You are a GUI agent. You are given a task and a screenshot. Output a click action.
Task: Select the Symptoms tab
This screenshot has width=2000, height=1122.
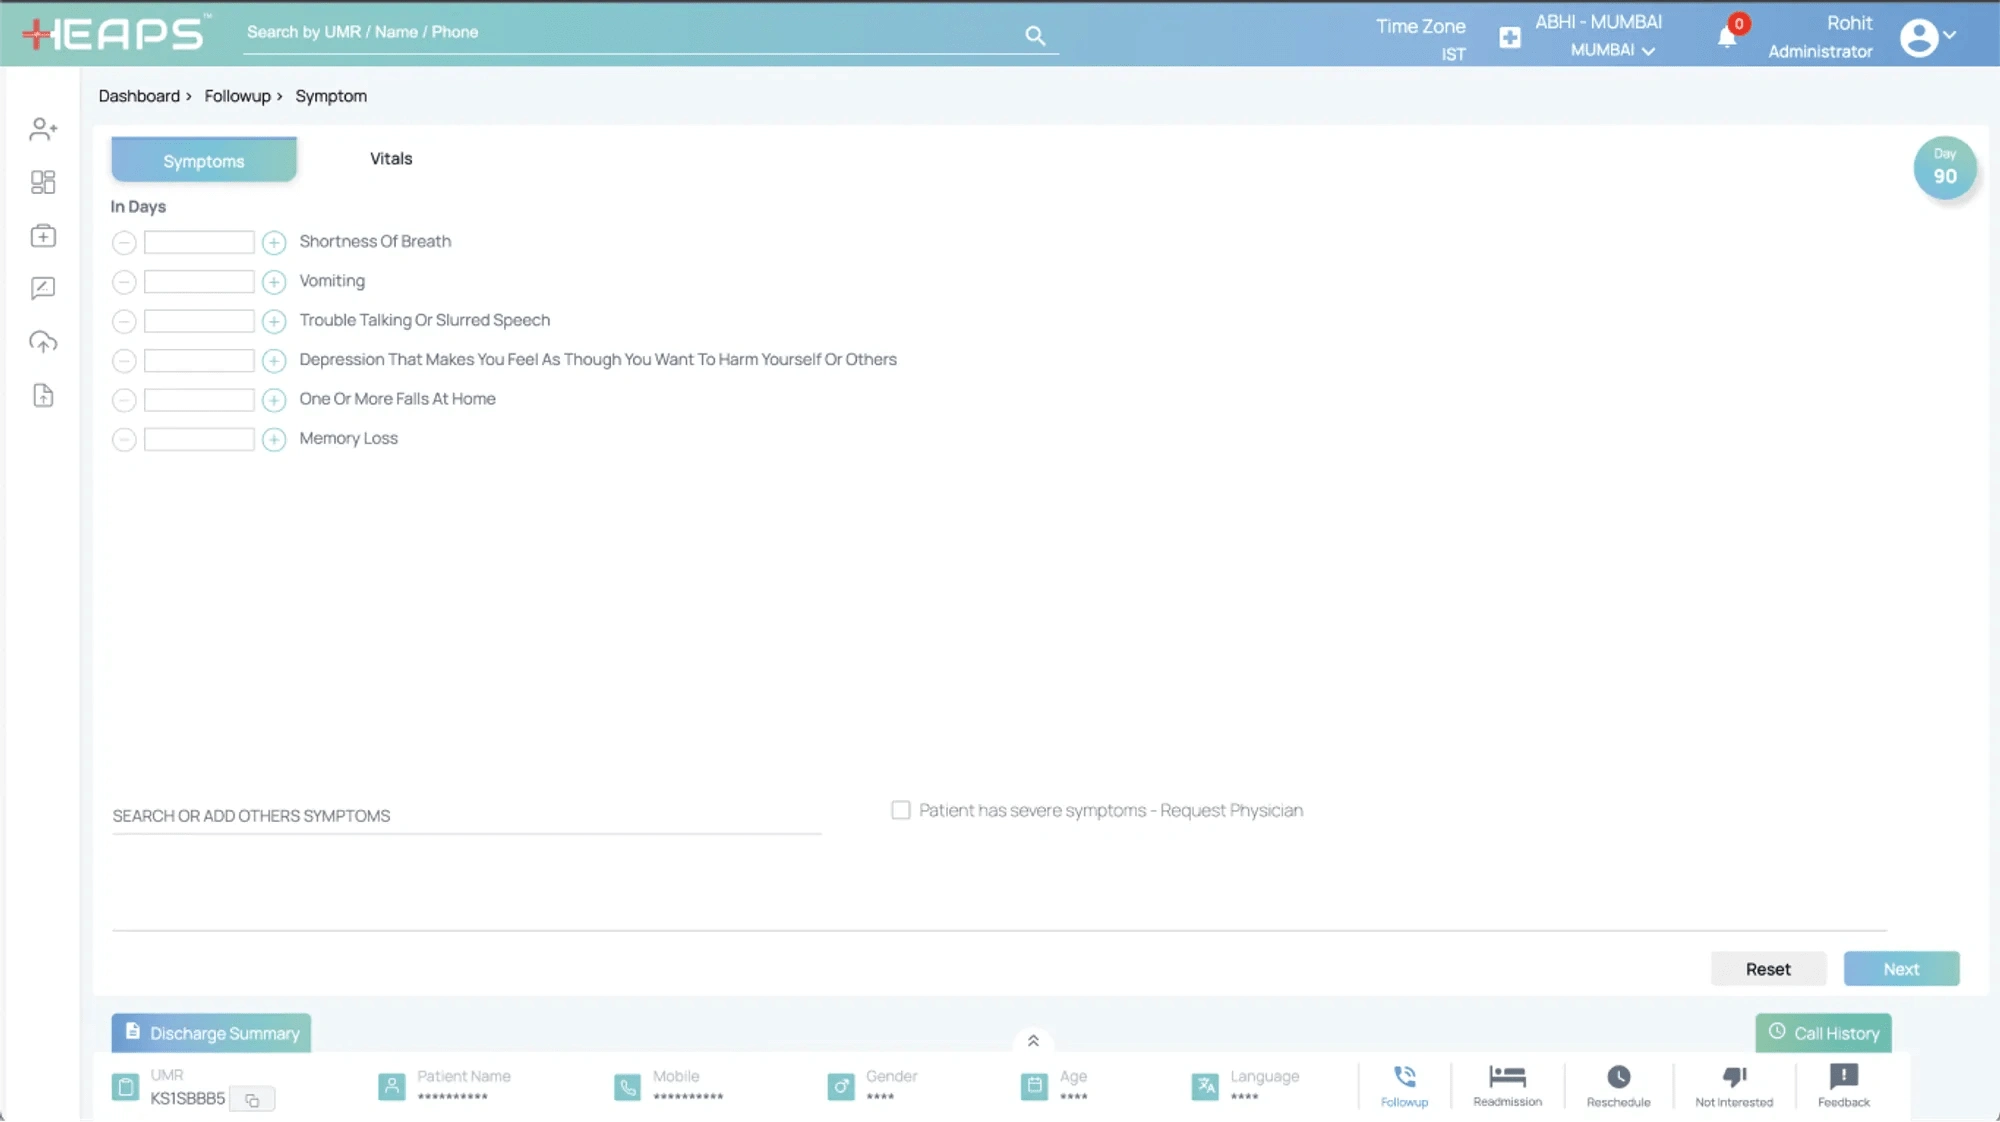click(x=204, y=161)
